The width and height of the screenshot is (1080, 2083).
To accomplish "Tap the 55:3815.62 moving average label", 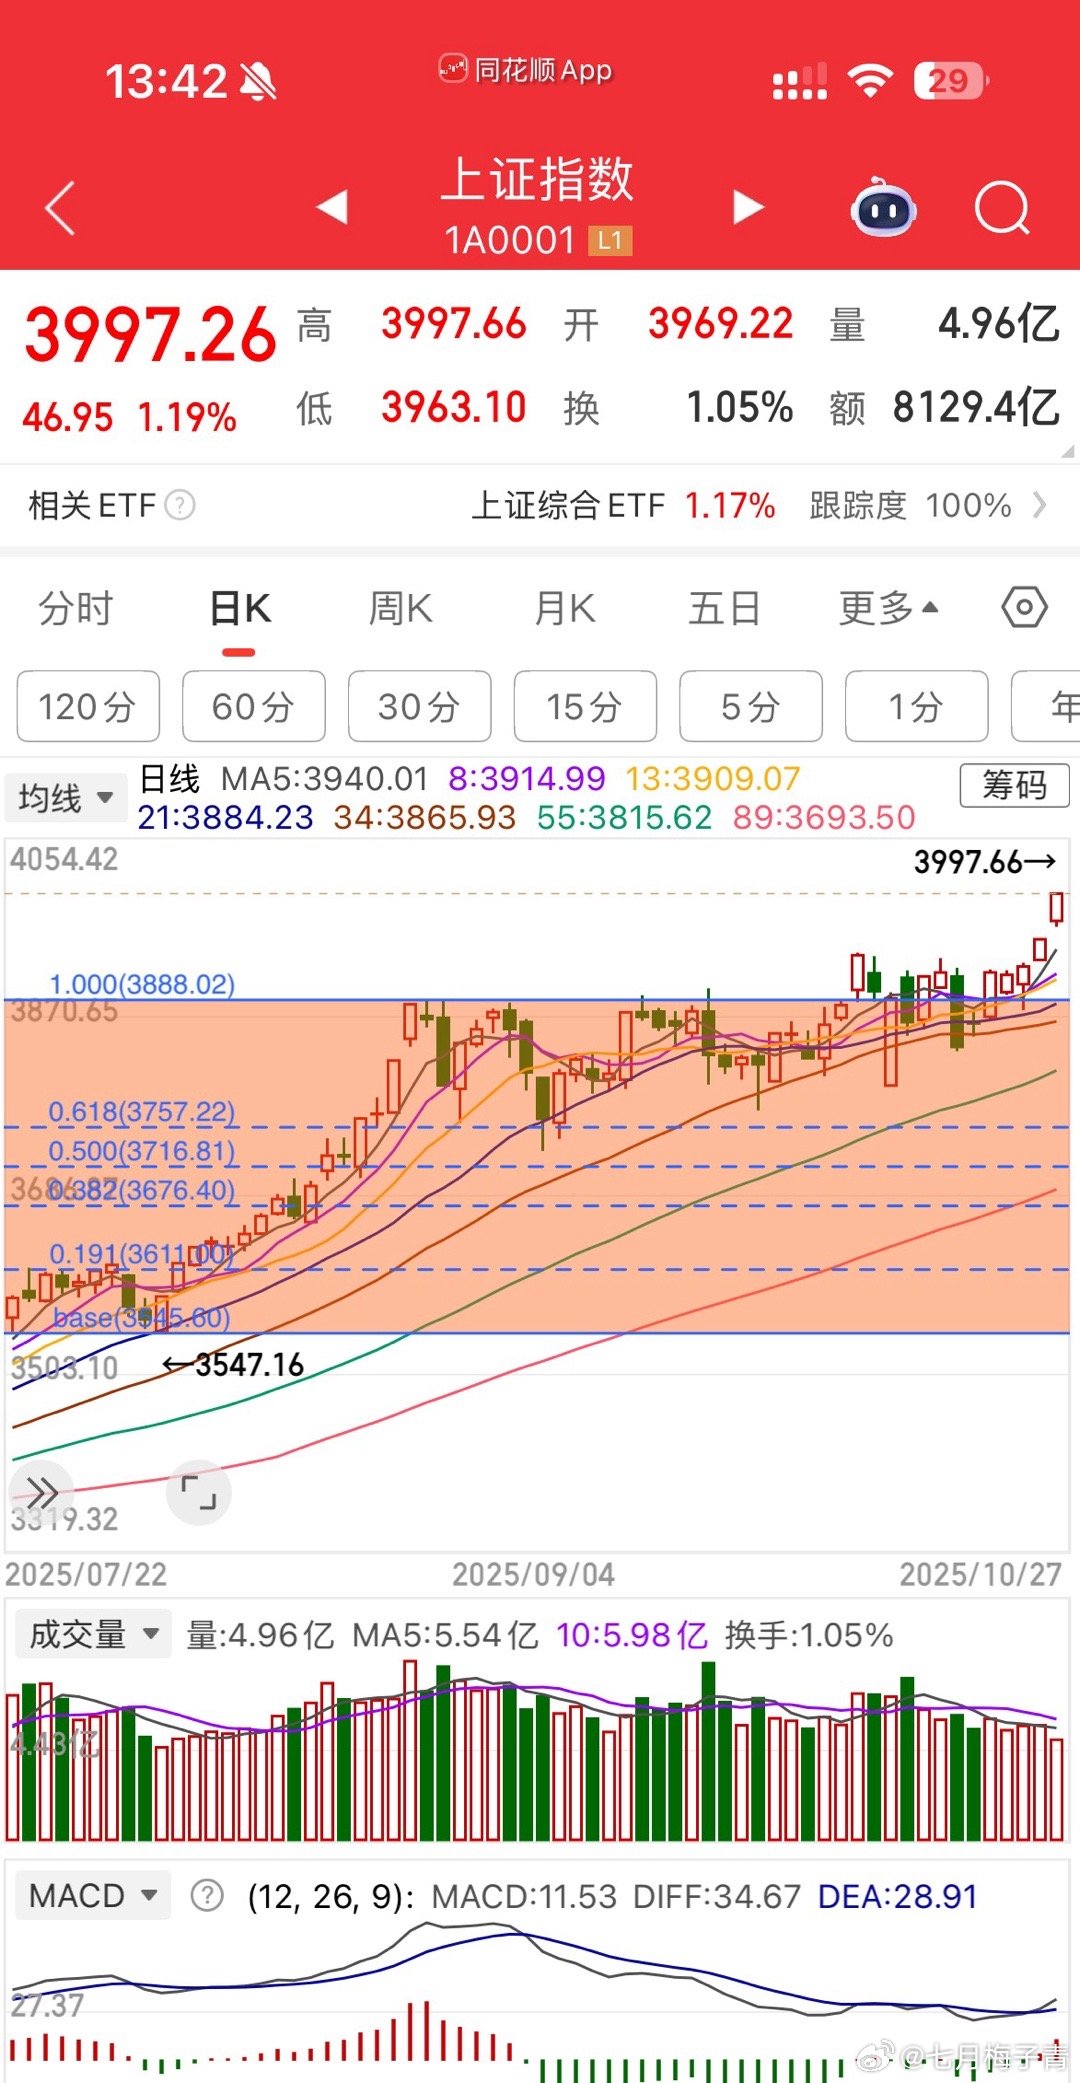I will 624,817.
